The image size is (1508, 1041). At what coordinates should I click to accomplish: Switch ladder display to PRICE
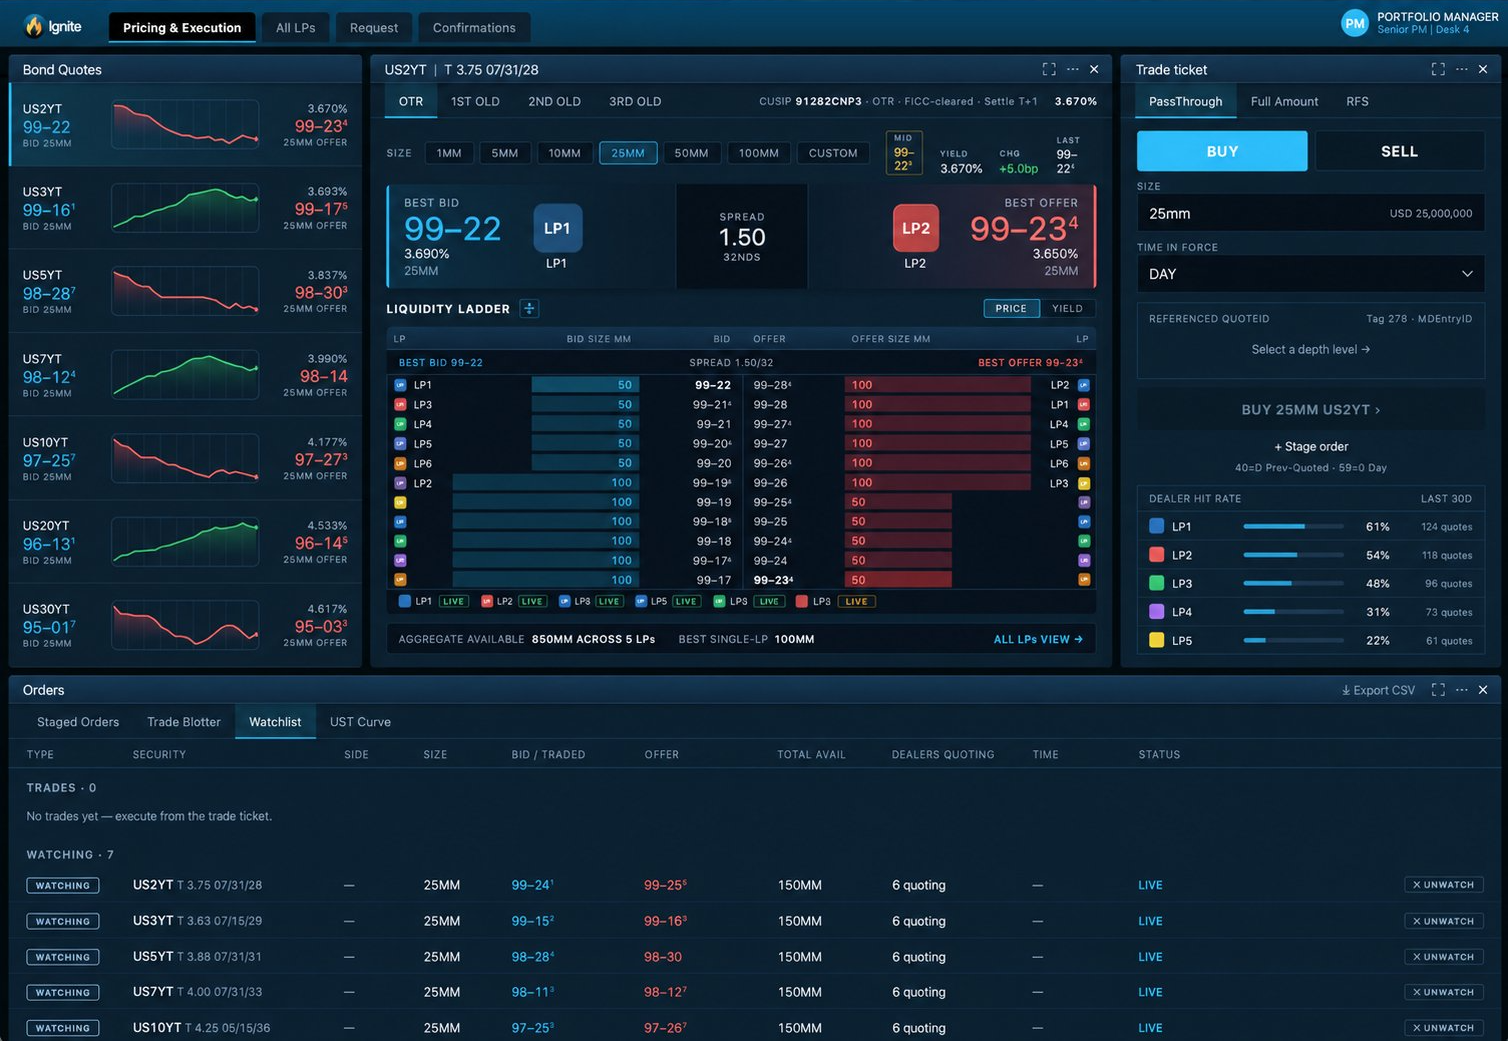[x=1011, y=308]
